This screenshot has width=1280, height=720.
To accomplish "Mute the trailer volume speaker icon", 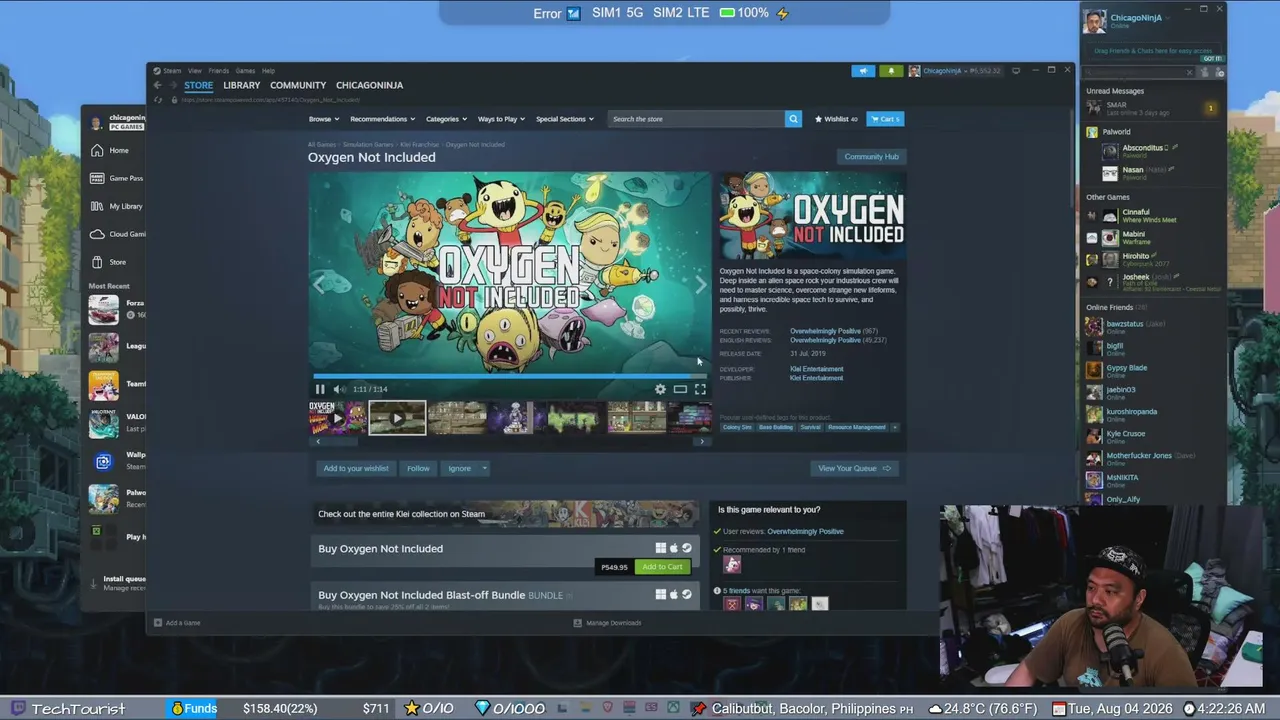I will [x=339, y=389].
